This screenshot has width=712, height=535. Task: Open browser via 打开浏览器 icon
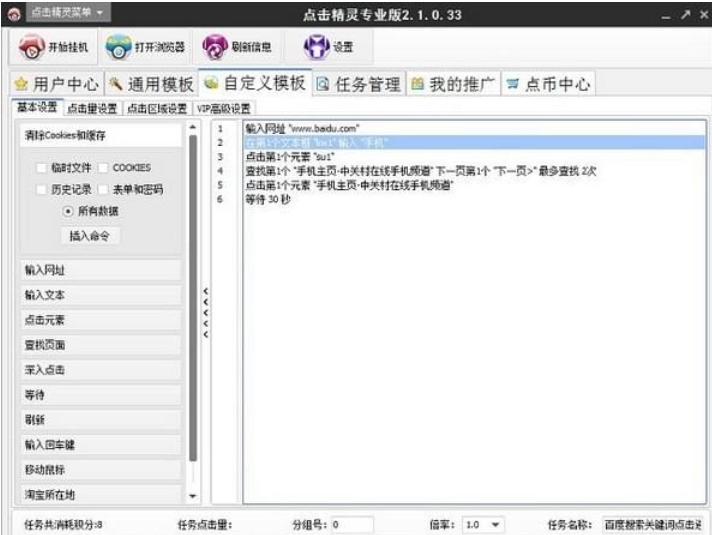pos(119,47)
